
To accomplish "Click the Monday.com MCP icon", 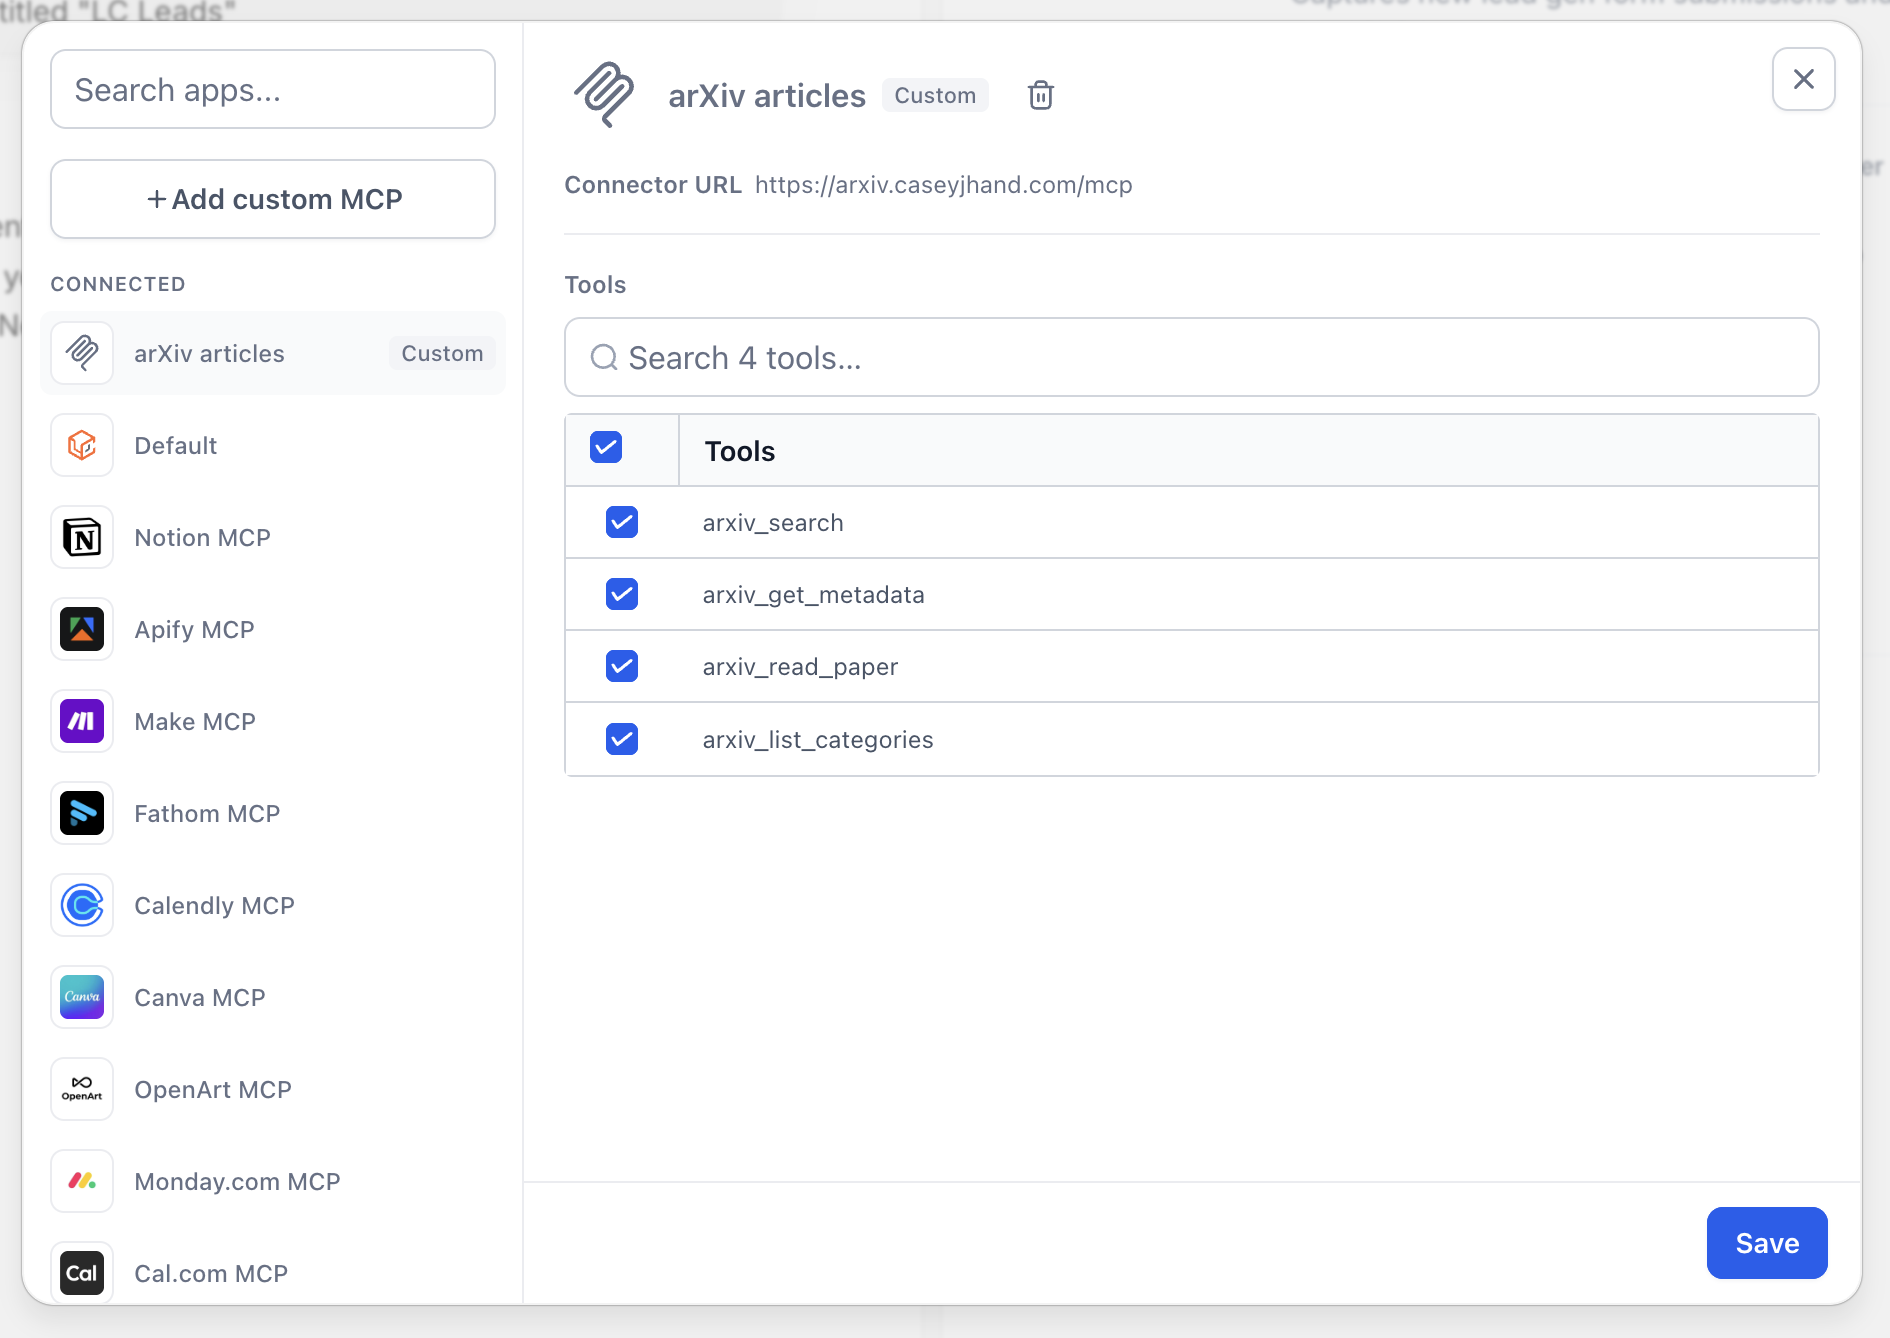I will [82, 1181].
